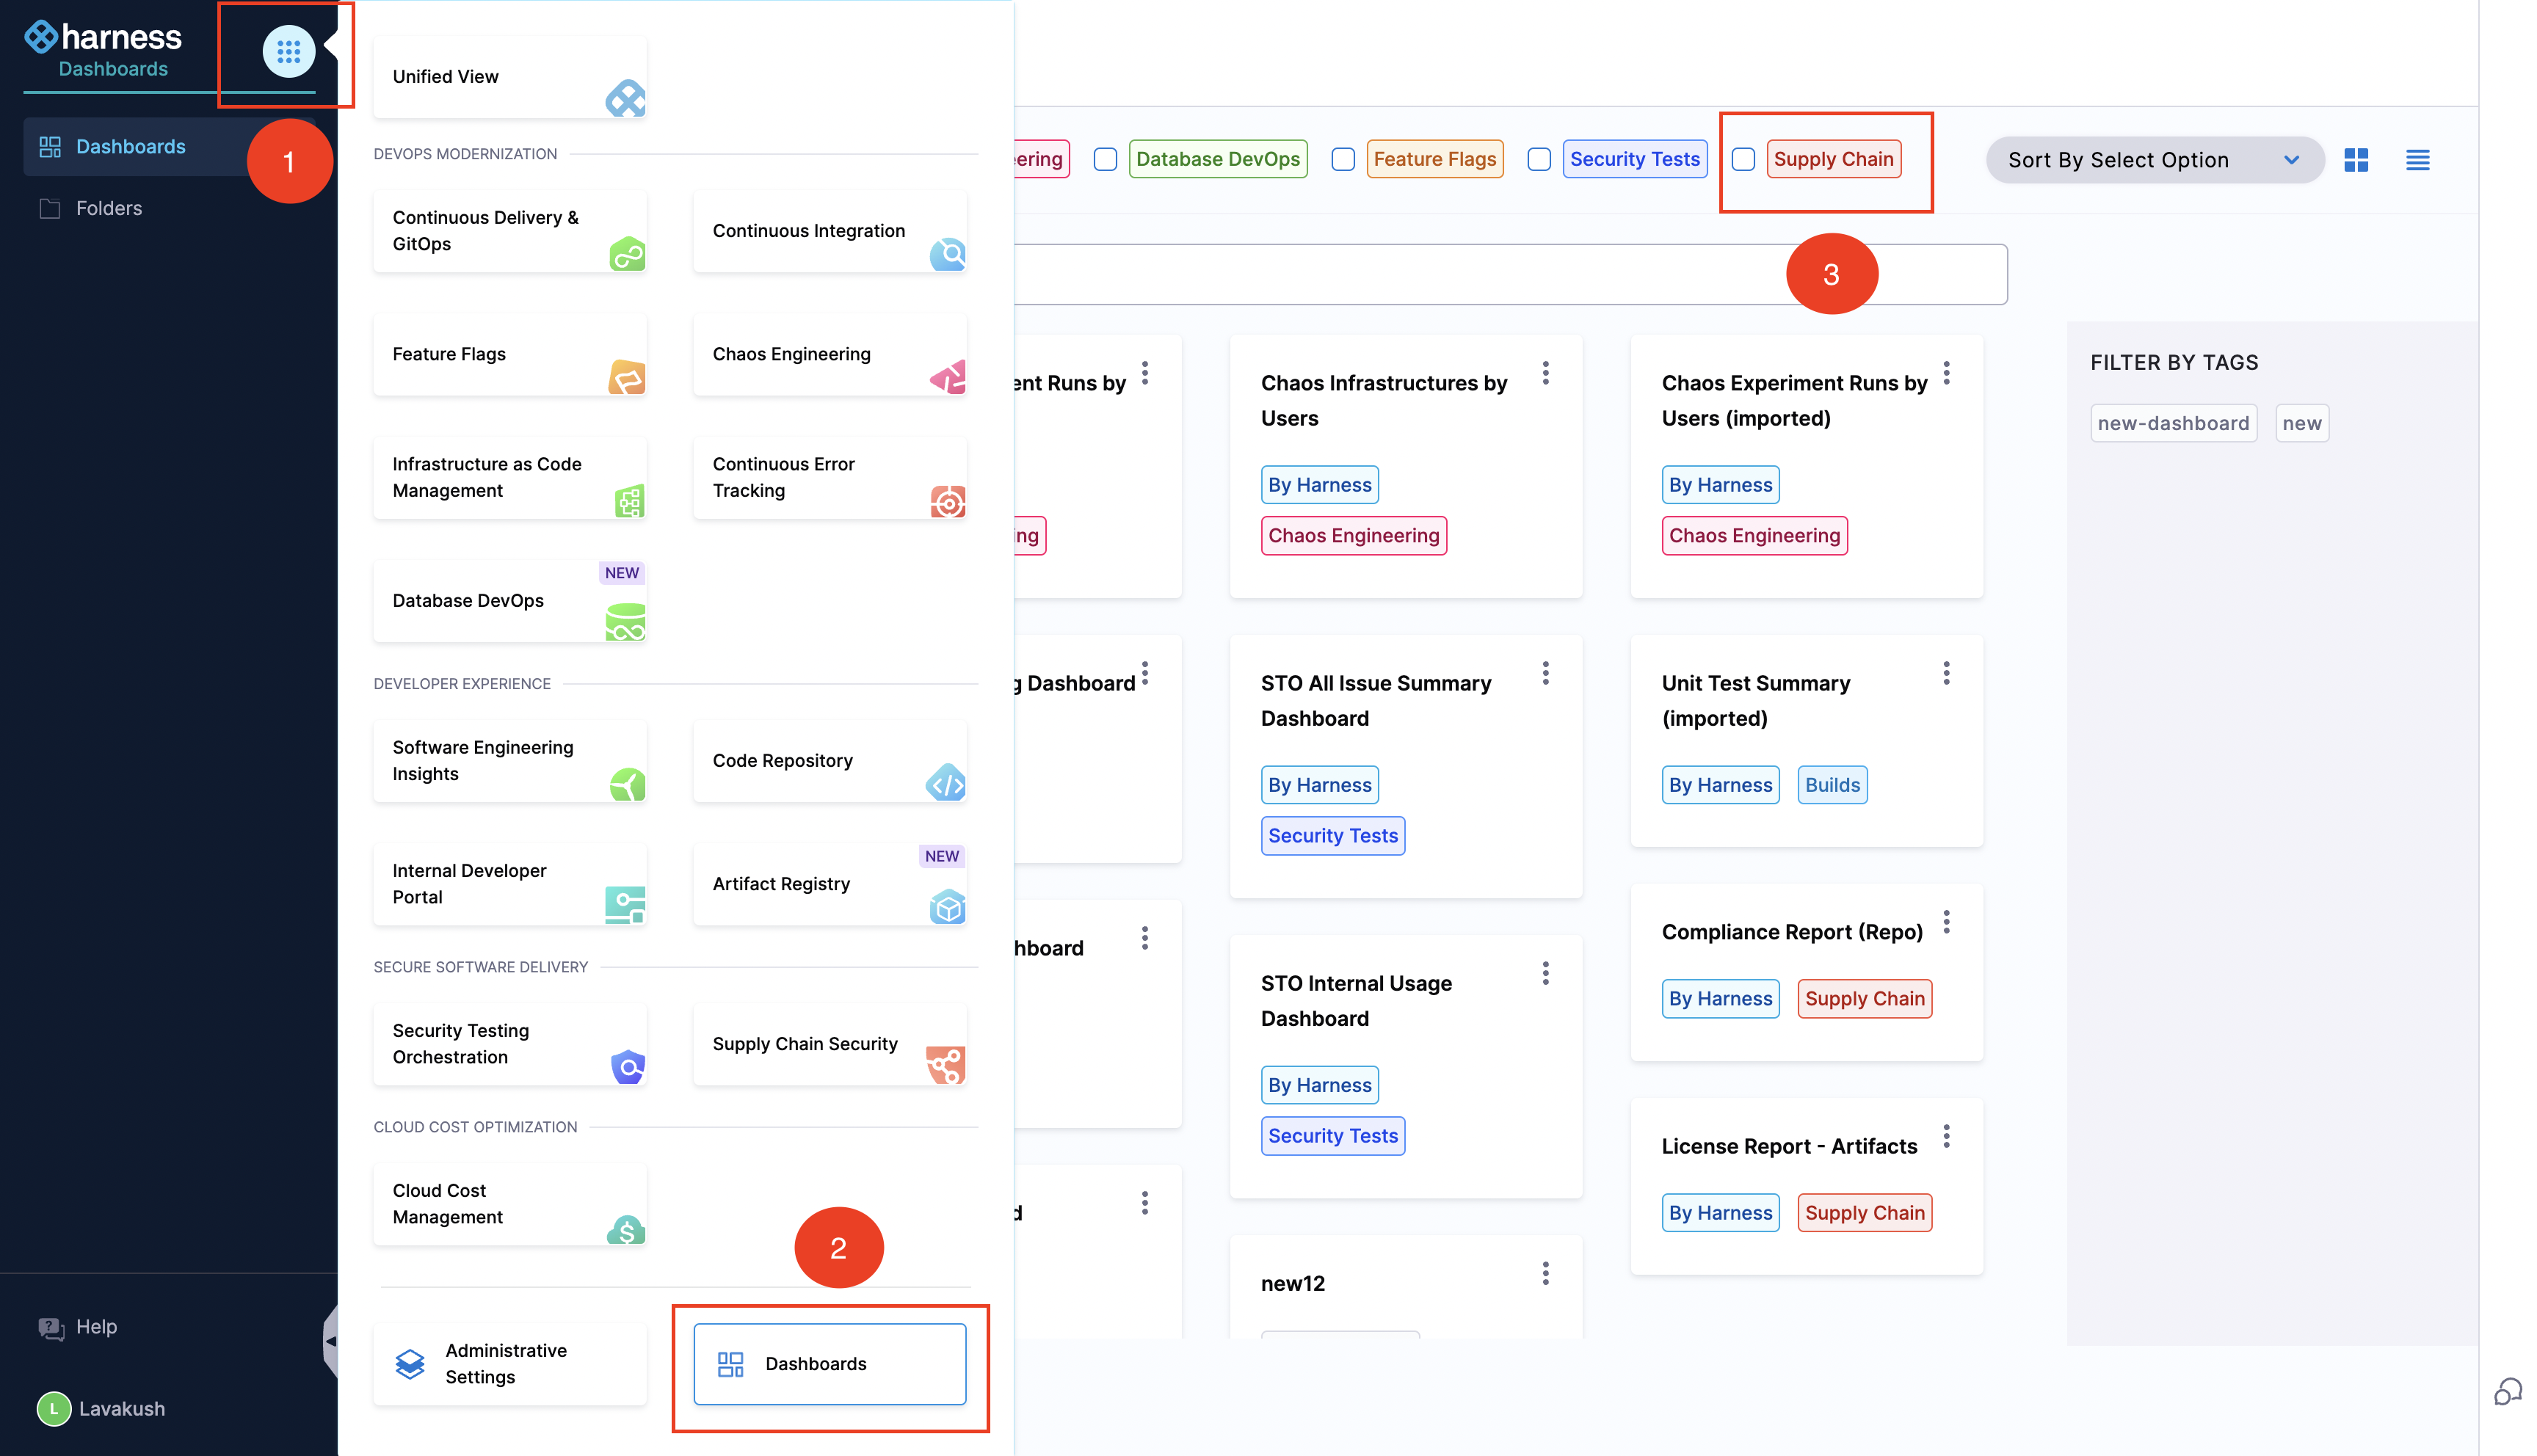Open options menu for Compliance Report (Repo)

point(1946,922)
